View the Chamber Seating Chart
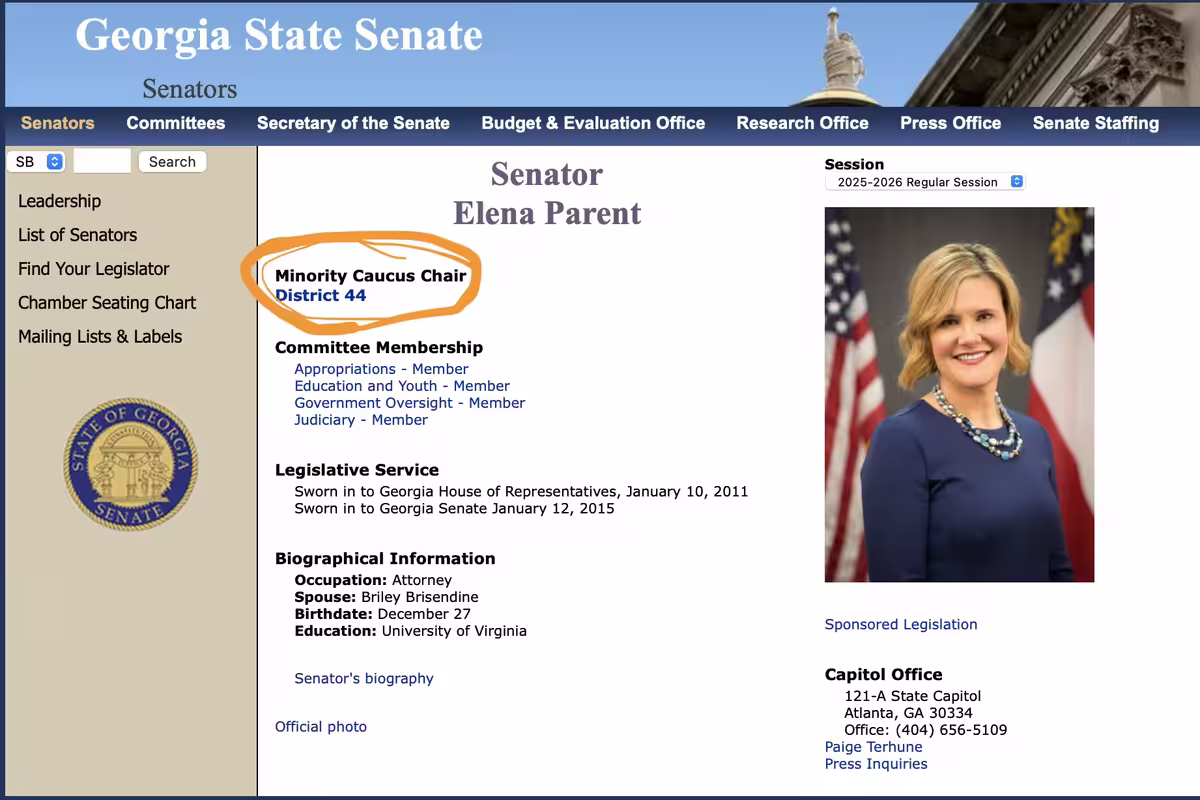The height and width of the screenshot is (800, 1200). [107, 303]
